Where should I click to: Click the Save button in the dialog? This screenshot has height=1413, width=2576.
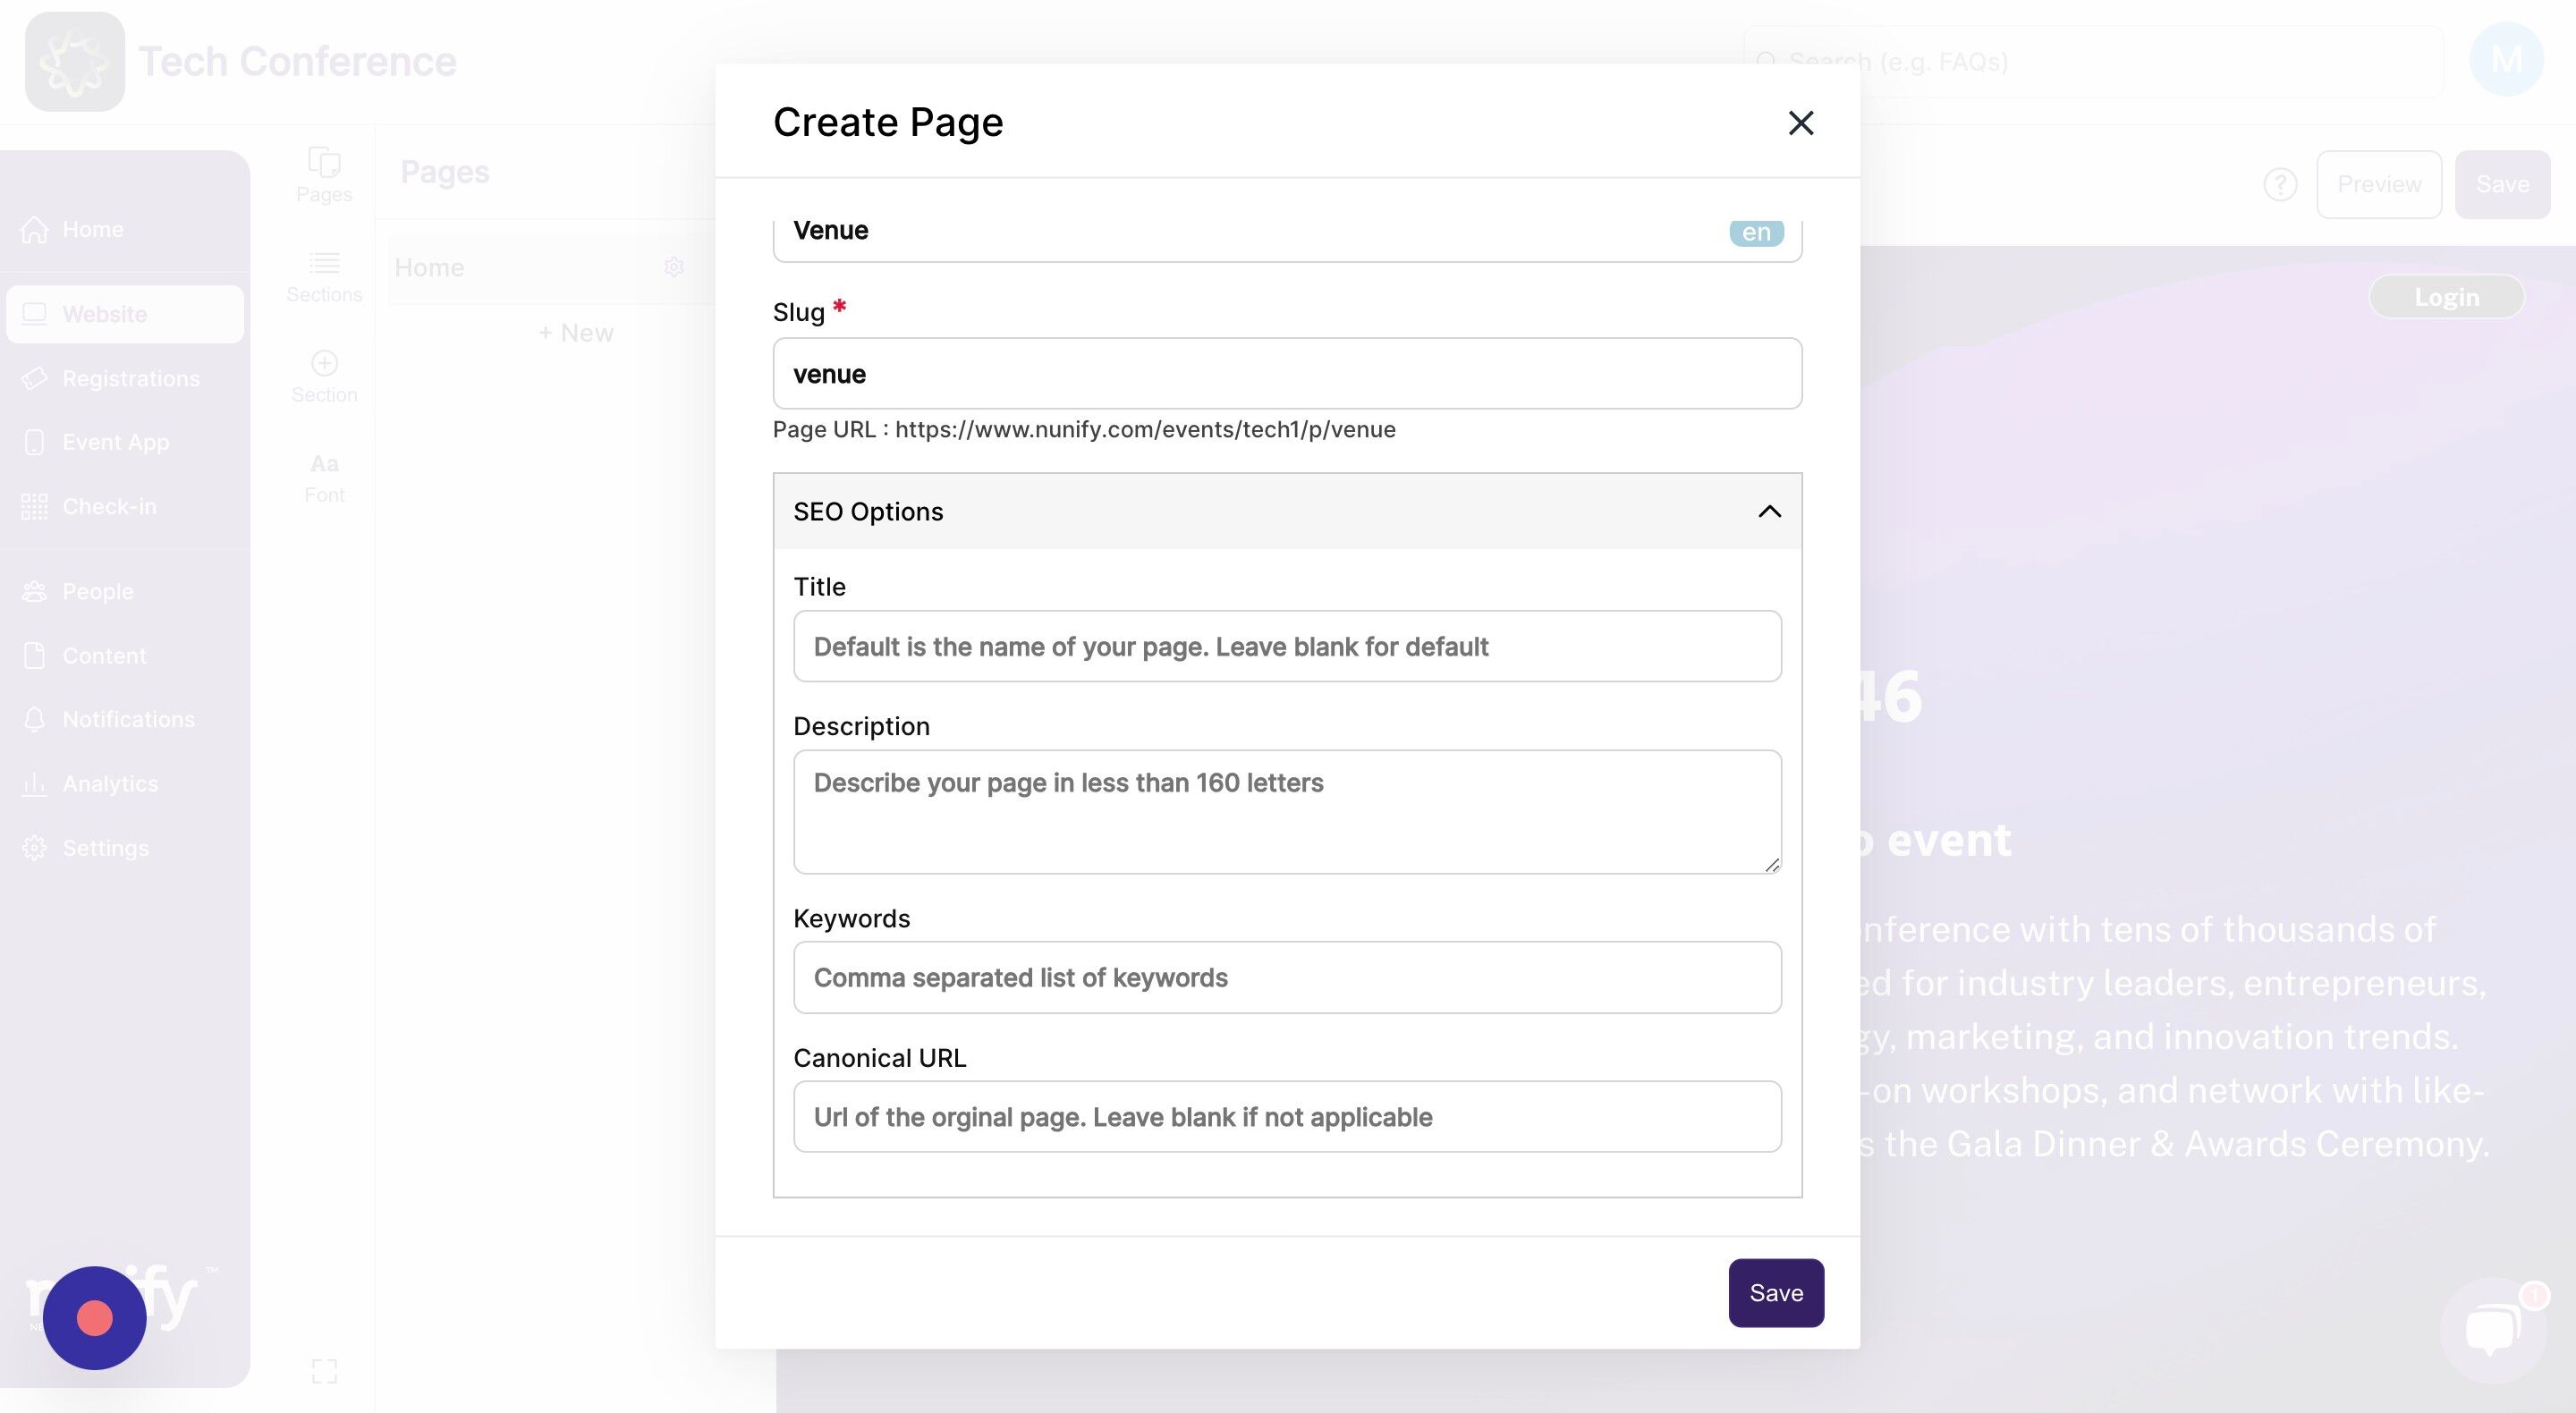[1775, 1292]
